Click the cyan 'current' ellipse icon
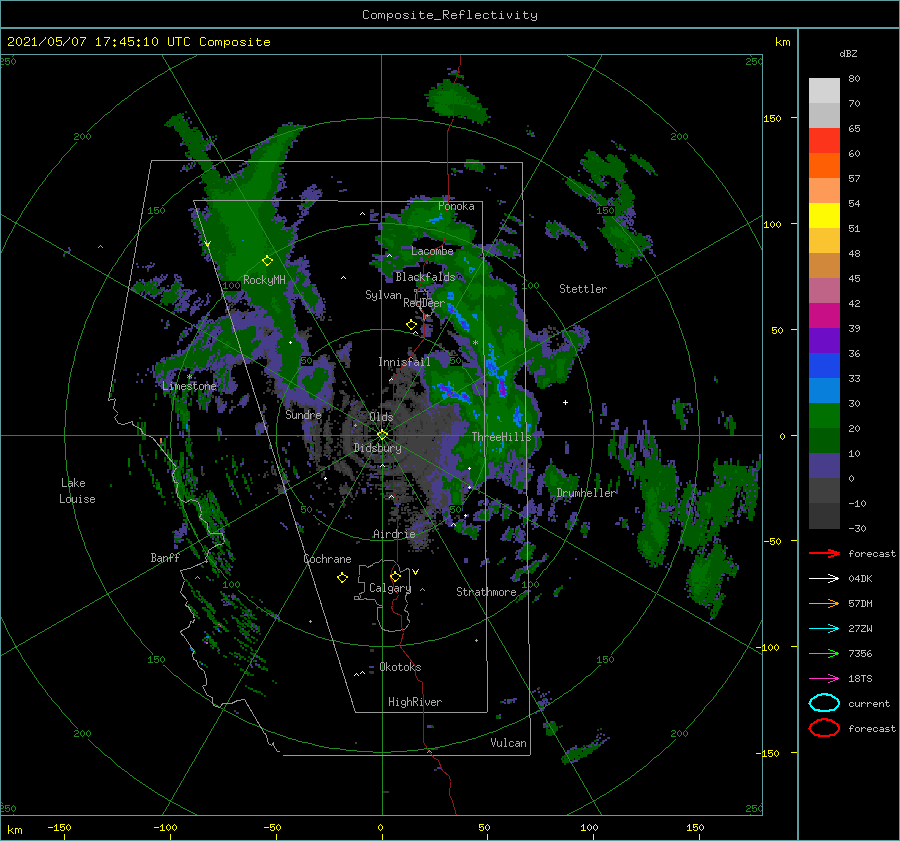This screenshot has height=841, width=900. click(x=824, y=703)
